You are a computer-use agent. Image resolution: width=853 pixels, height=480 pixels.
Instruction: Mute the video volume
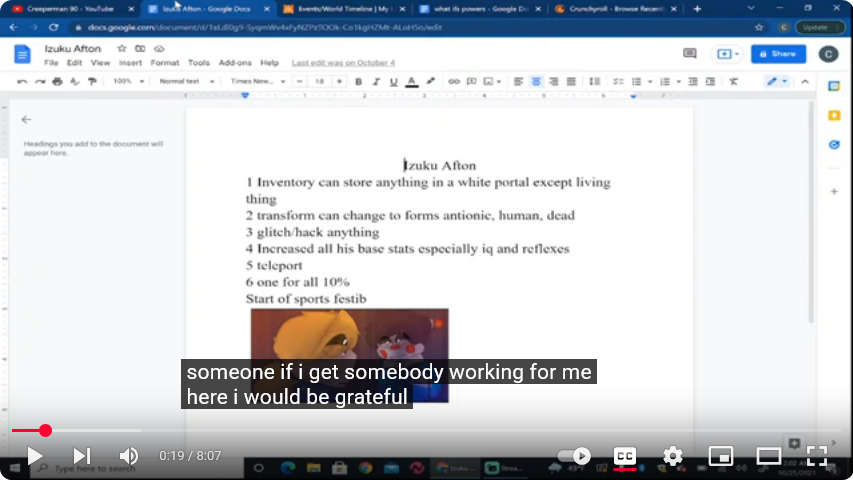pos(129,456)
